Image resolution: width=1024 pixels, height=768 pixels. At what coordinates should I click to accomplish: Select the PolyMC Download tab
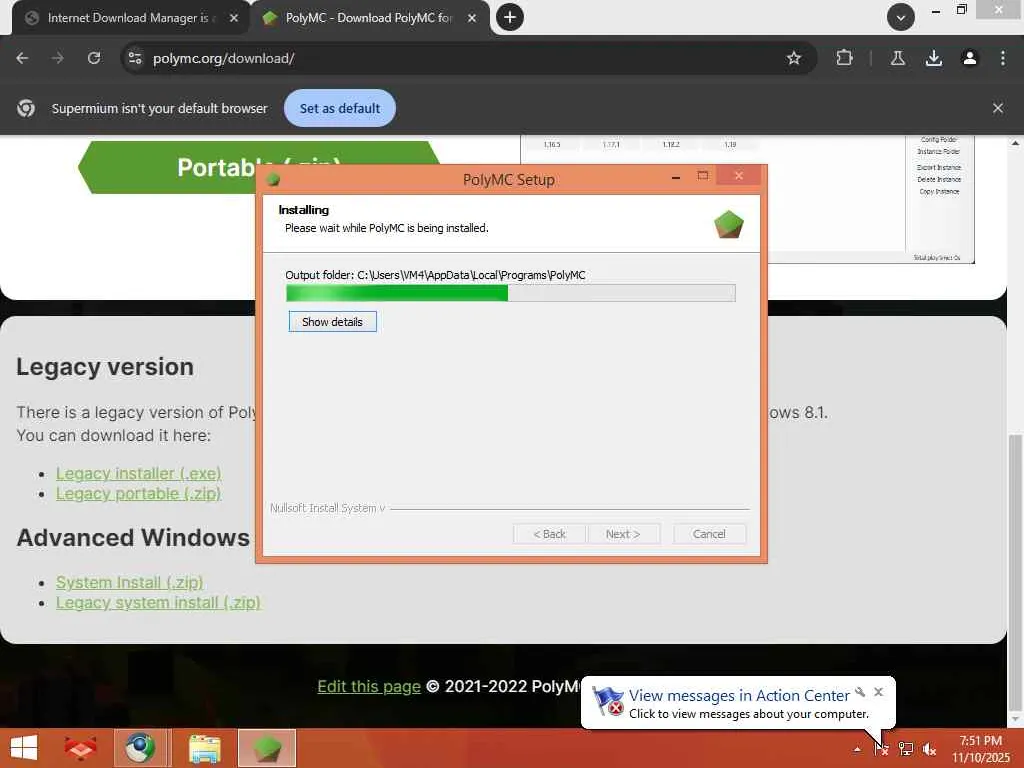click(x=369, y=18)
